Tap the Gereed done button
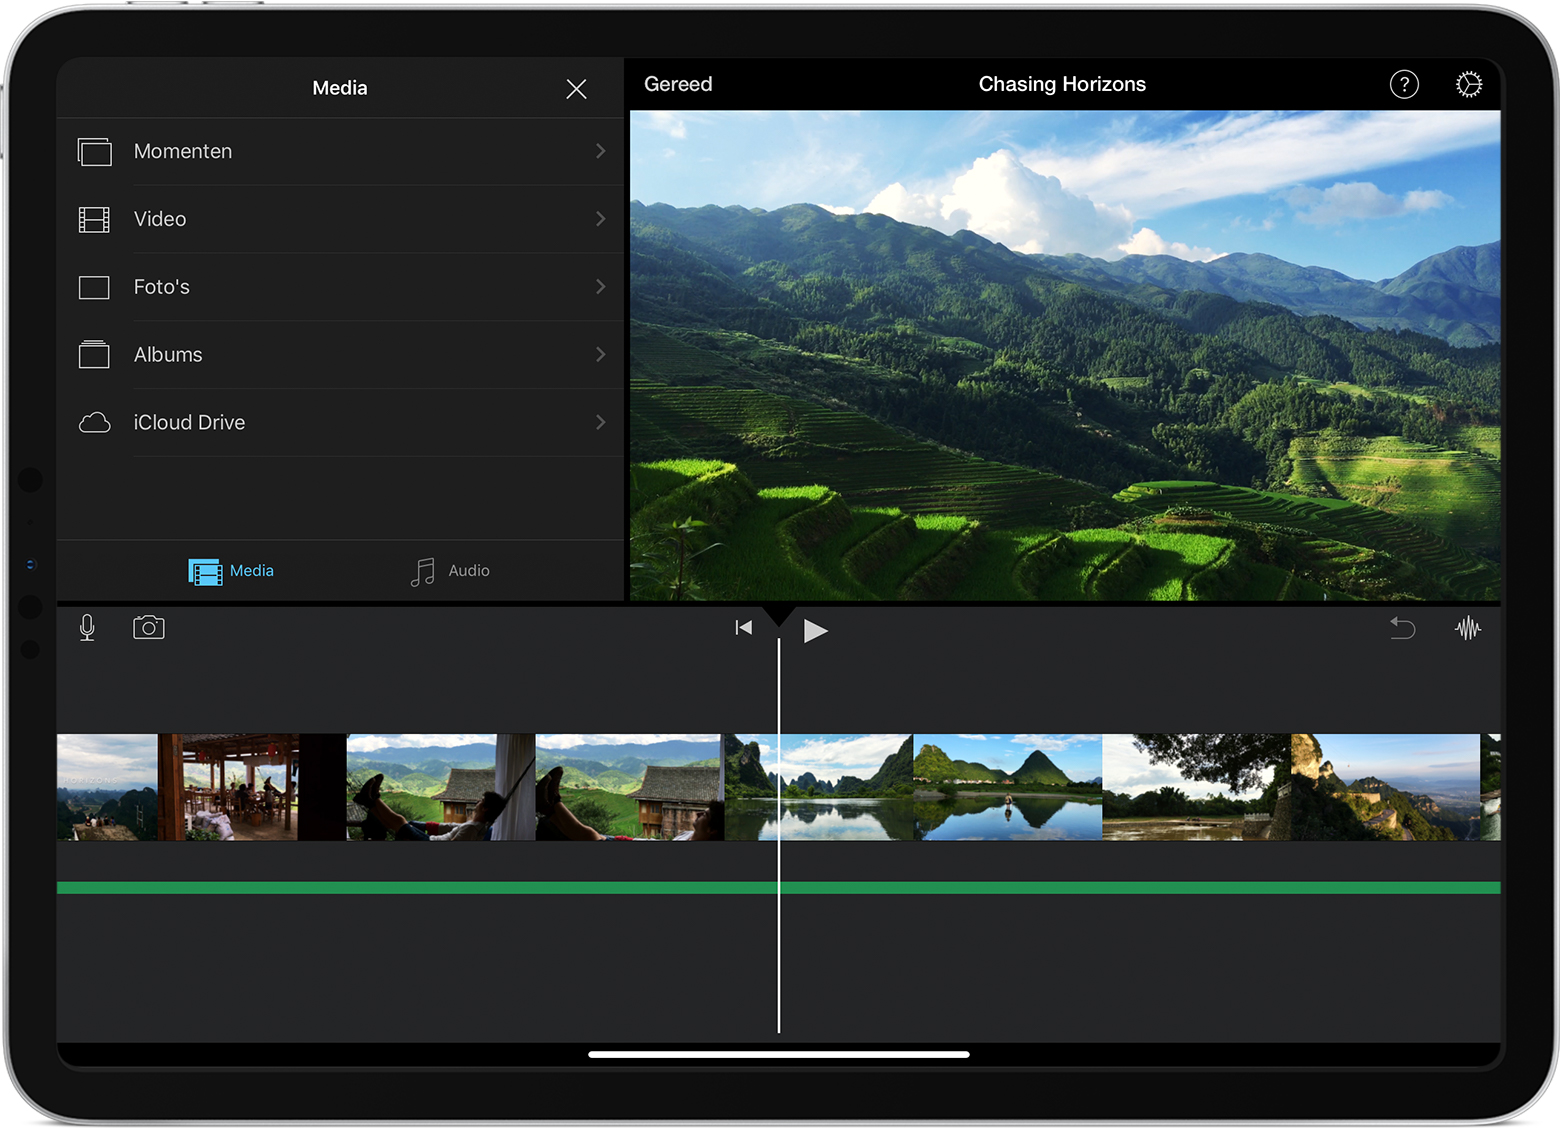Viewport: 1560px width, 1130px height. coord(678,85)
